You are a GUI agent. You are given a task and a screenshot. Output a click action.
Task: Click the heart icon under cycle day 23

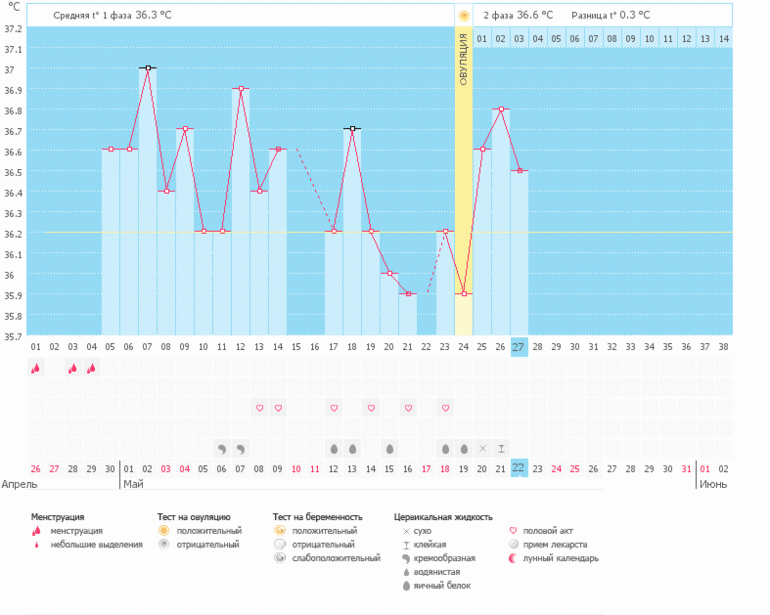coord(445,408)
